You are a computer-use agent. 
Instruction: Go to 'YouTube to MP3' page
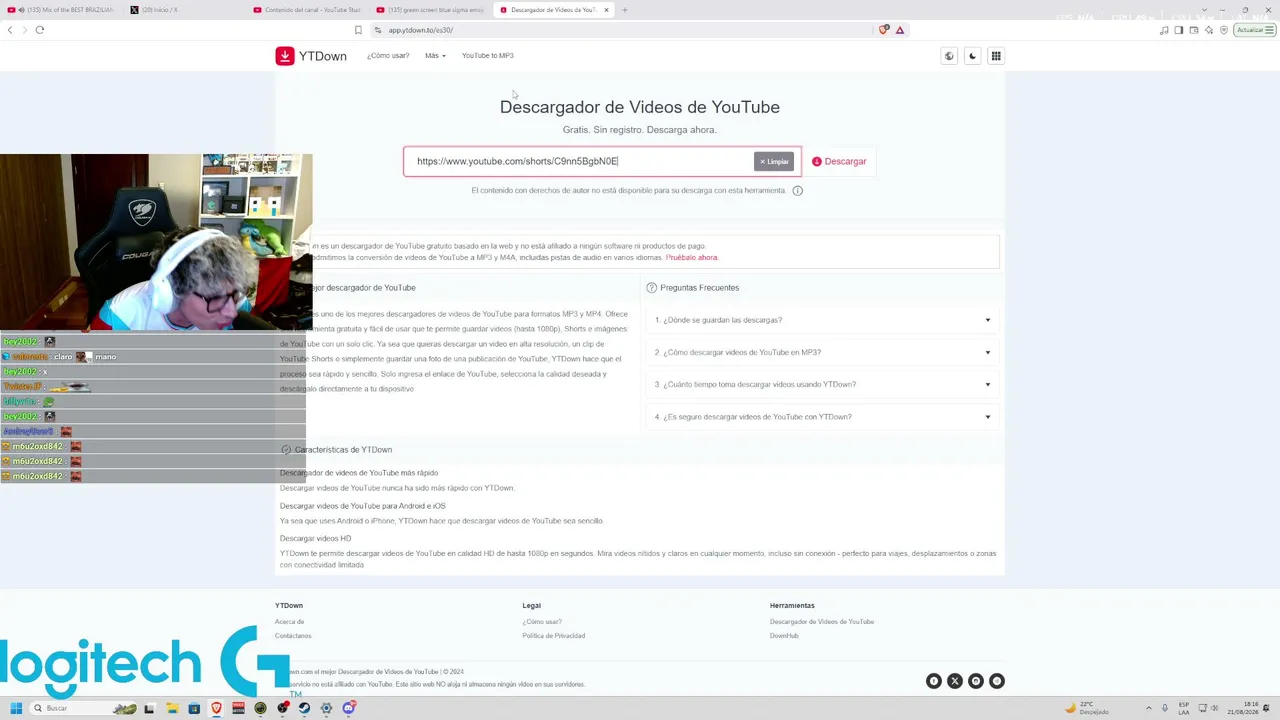(x=487, y=56)
